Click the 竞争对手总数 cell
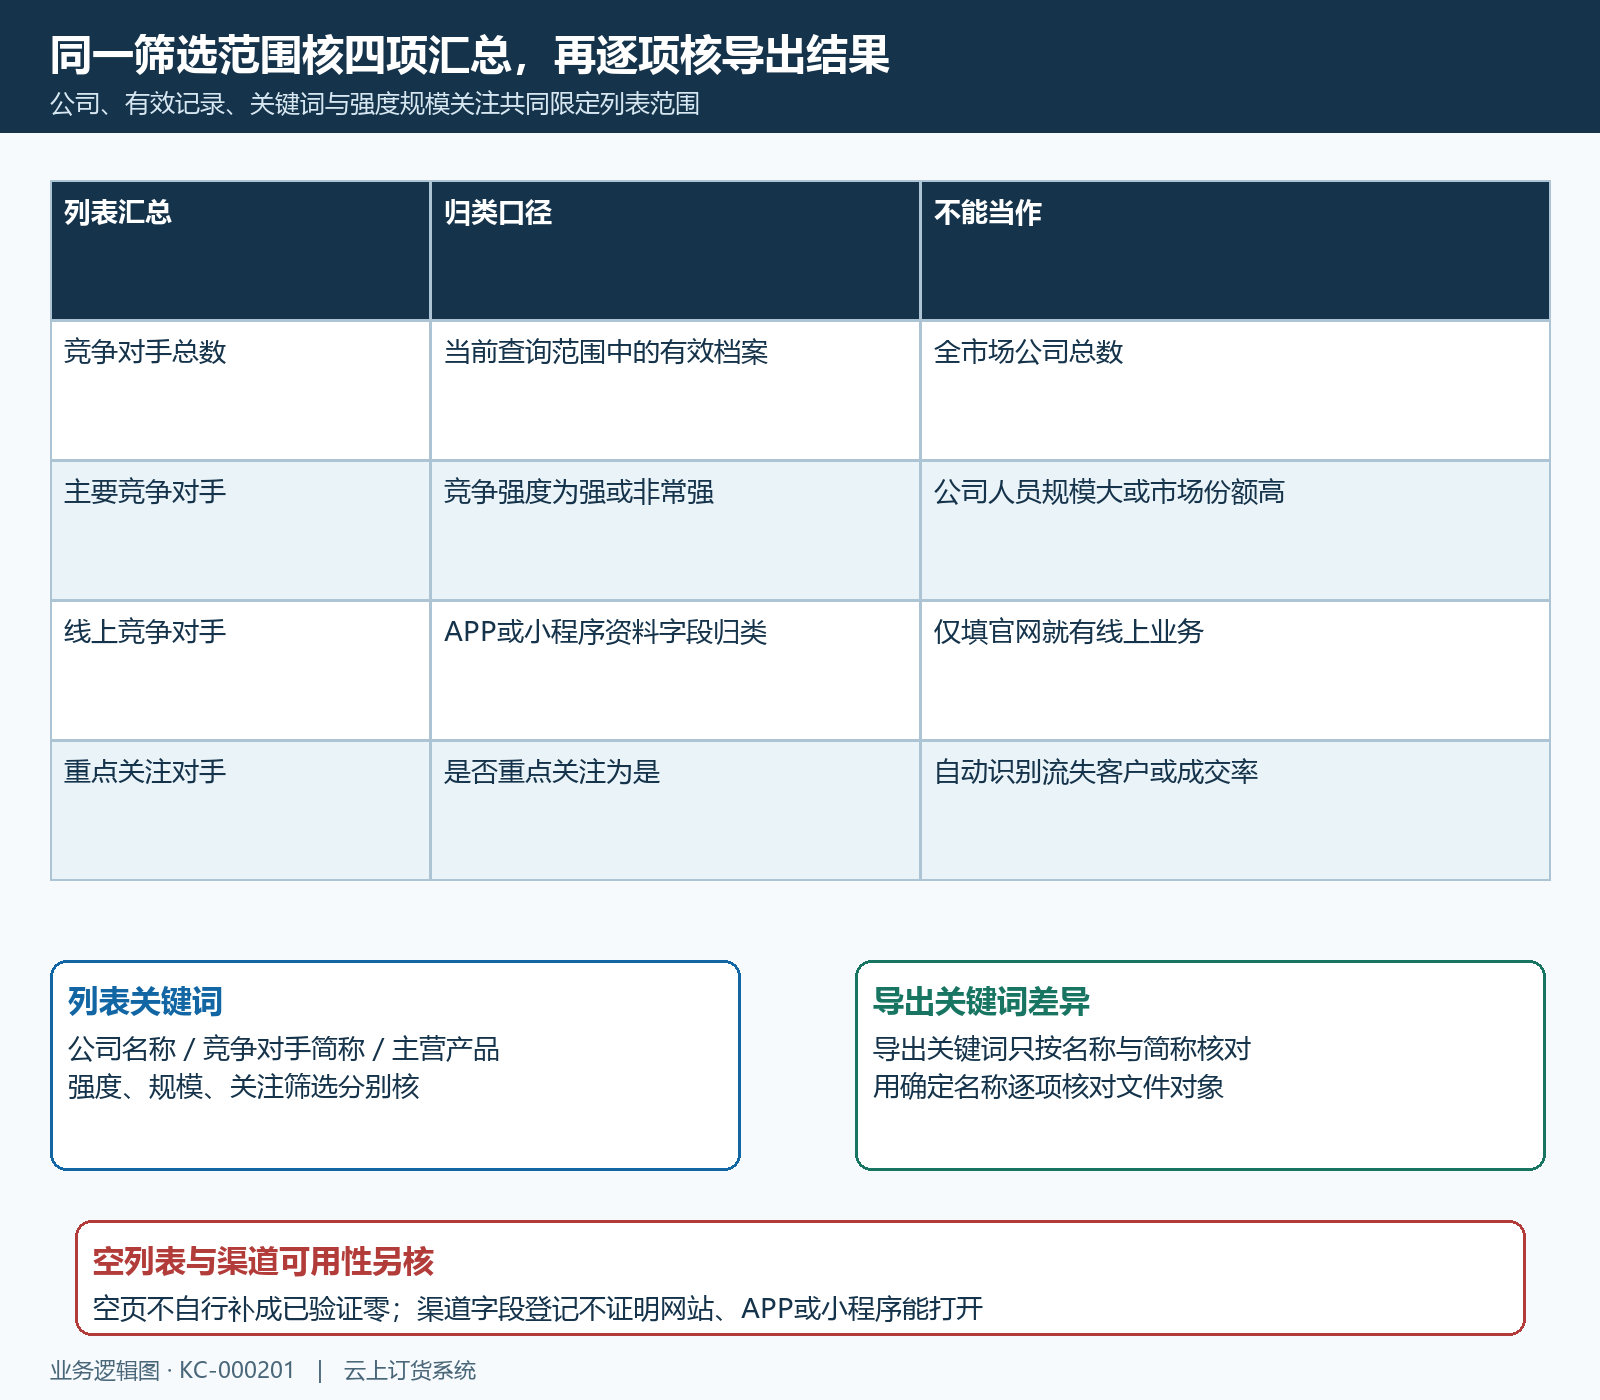 [241, 391]
